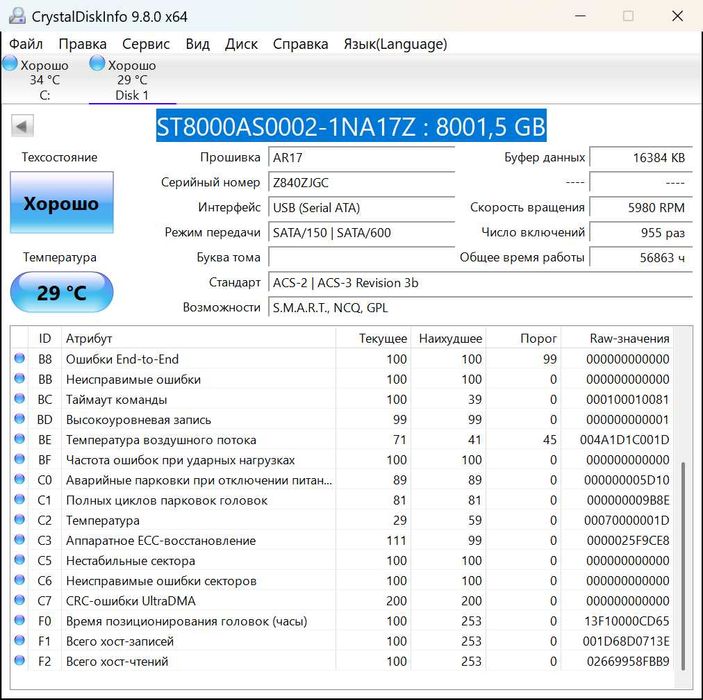Select the Disk 1 tab at 29 °C
The height and width of the screenshot is (700, 703).
132,79
